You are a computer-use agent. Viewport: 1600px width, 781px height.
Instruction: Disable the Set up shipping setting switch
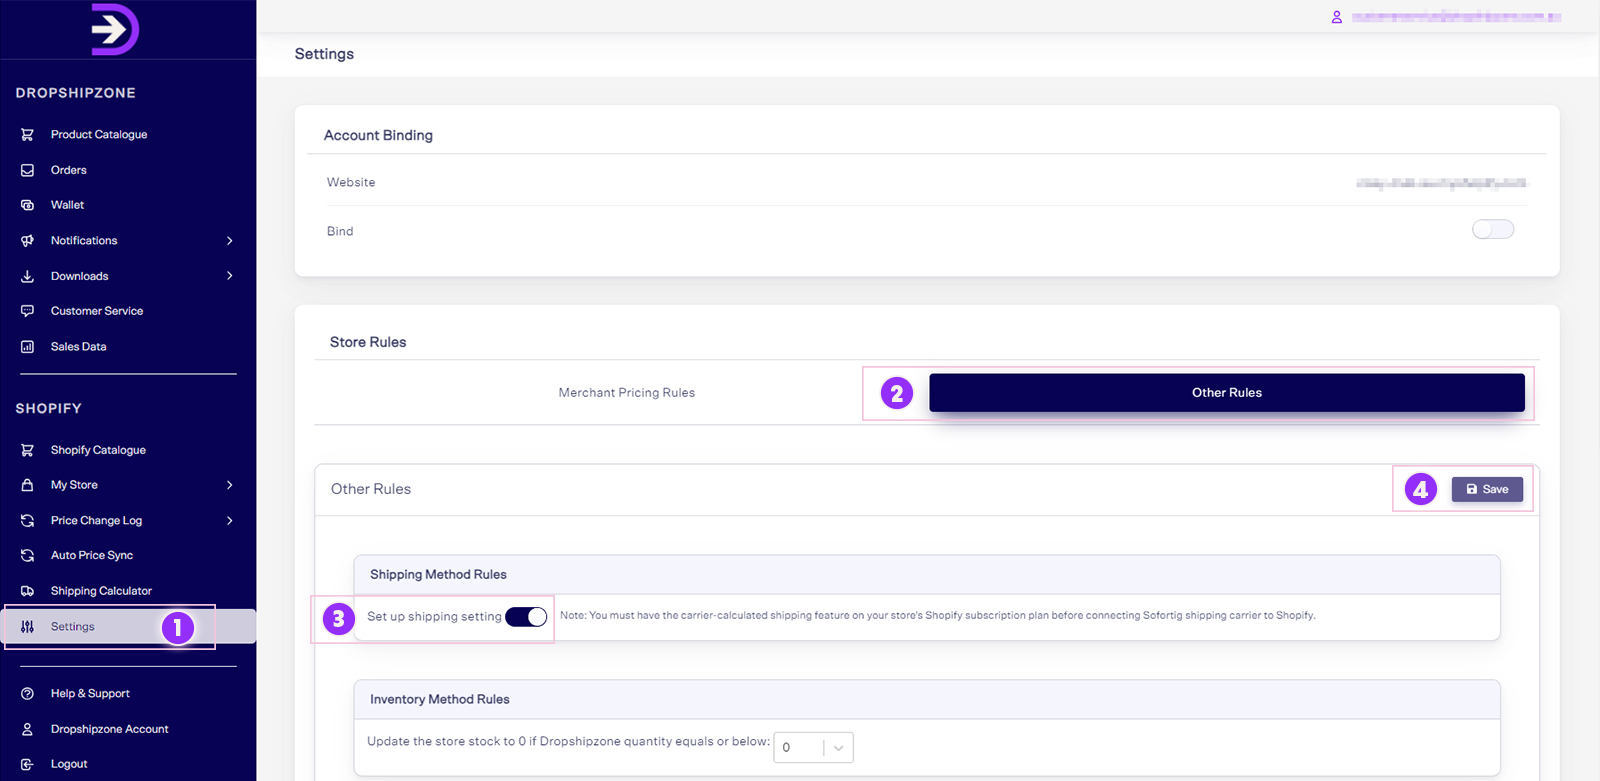coord(526,617)
